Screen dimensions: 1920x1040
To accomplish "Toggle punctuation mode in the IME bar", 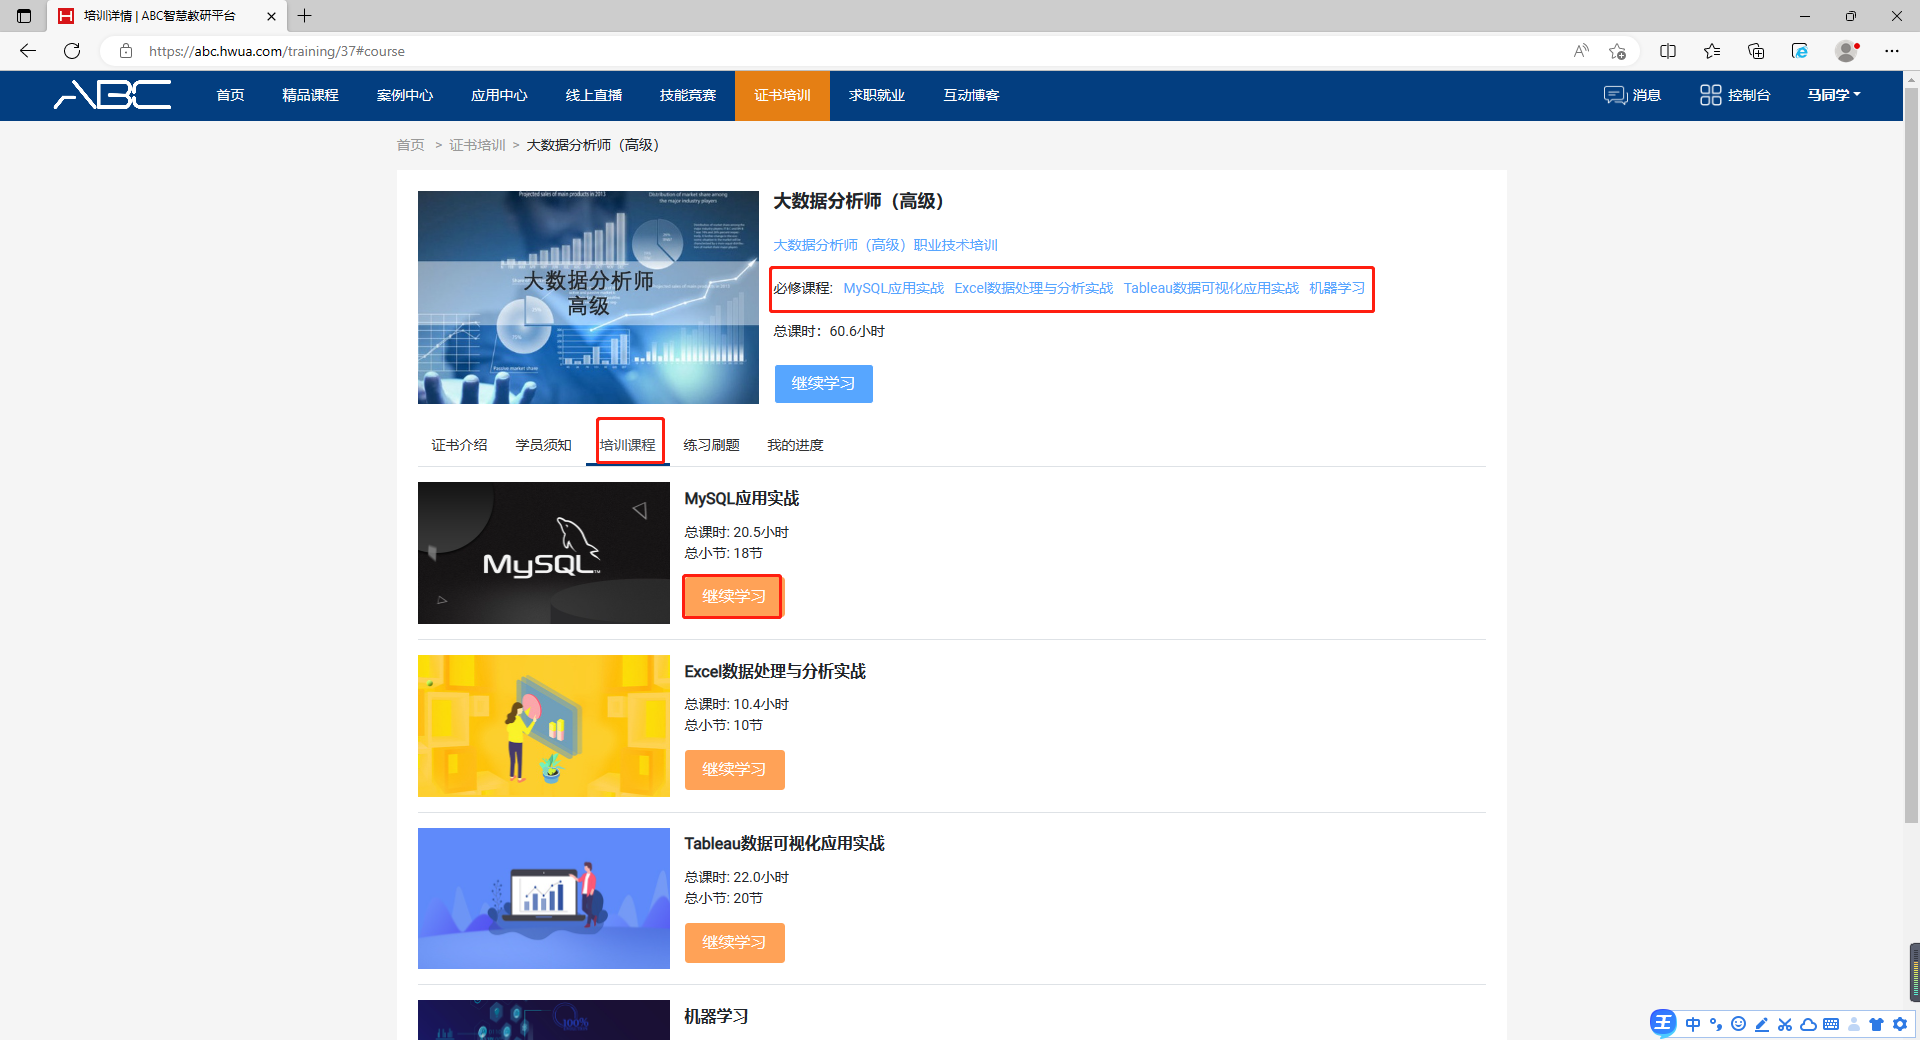I will coord(1716,1024).
